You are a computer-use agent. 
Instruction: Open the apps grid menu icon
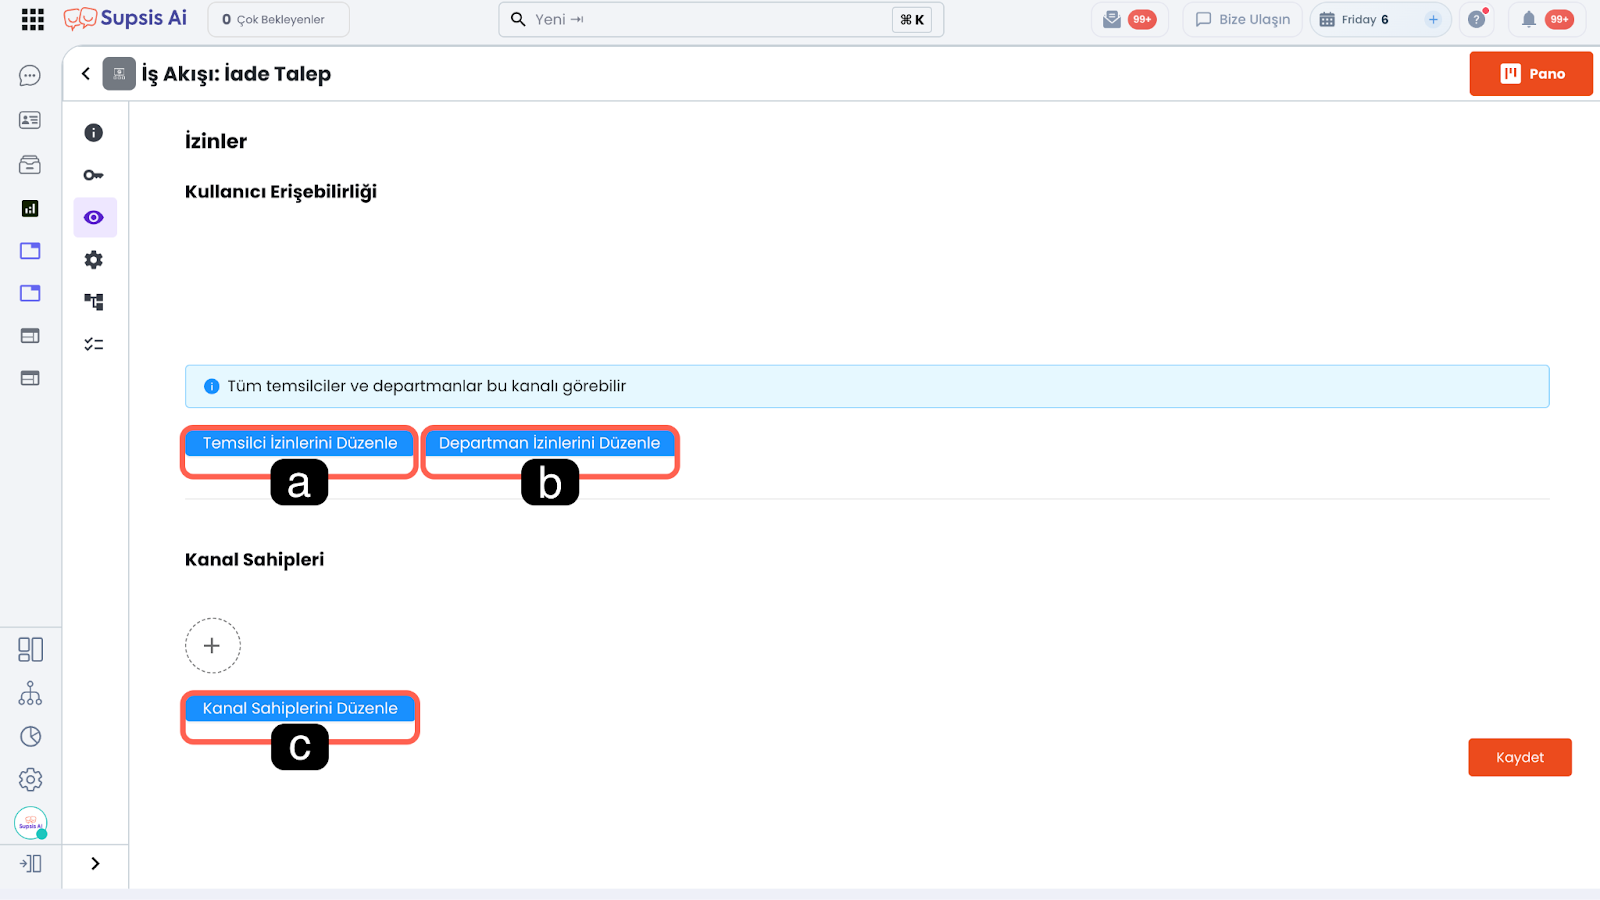pyautogui.click(x=32, y=19)
